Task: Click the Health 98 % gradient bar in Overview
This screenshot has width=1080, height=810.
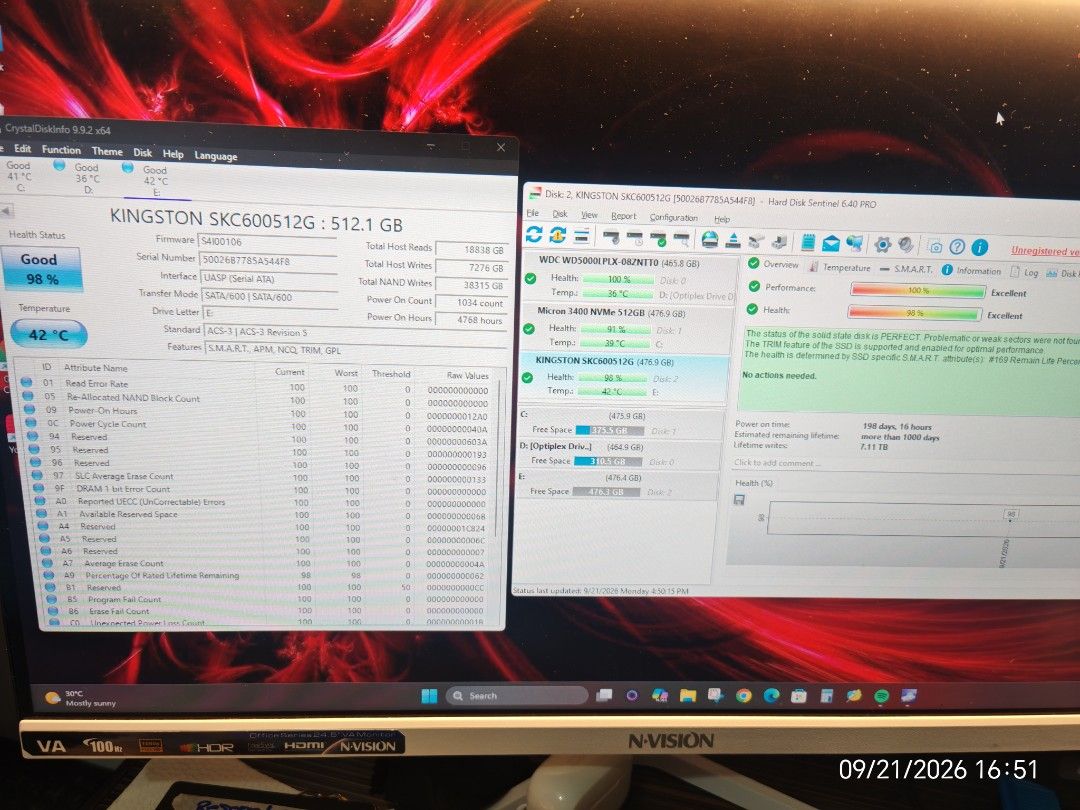Action: click(914, 313)
